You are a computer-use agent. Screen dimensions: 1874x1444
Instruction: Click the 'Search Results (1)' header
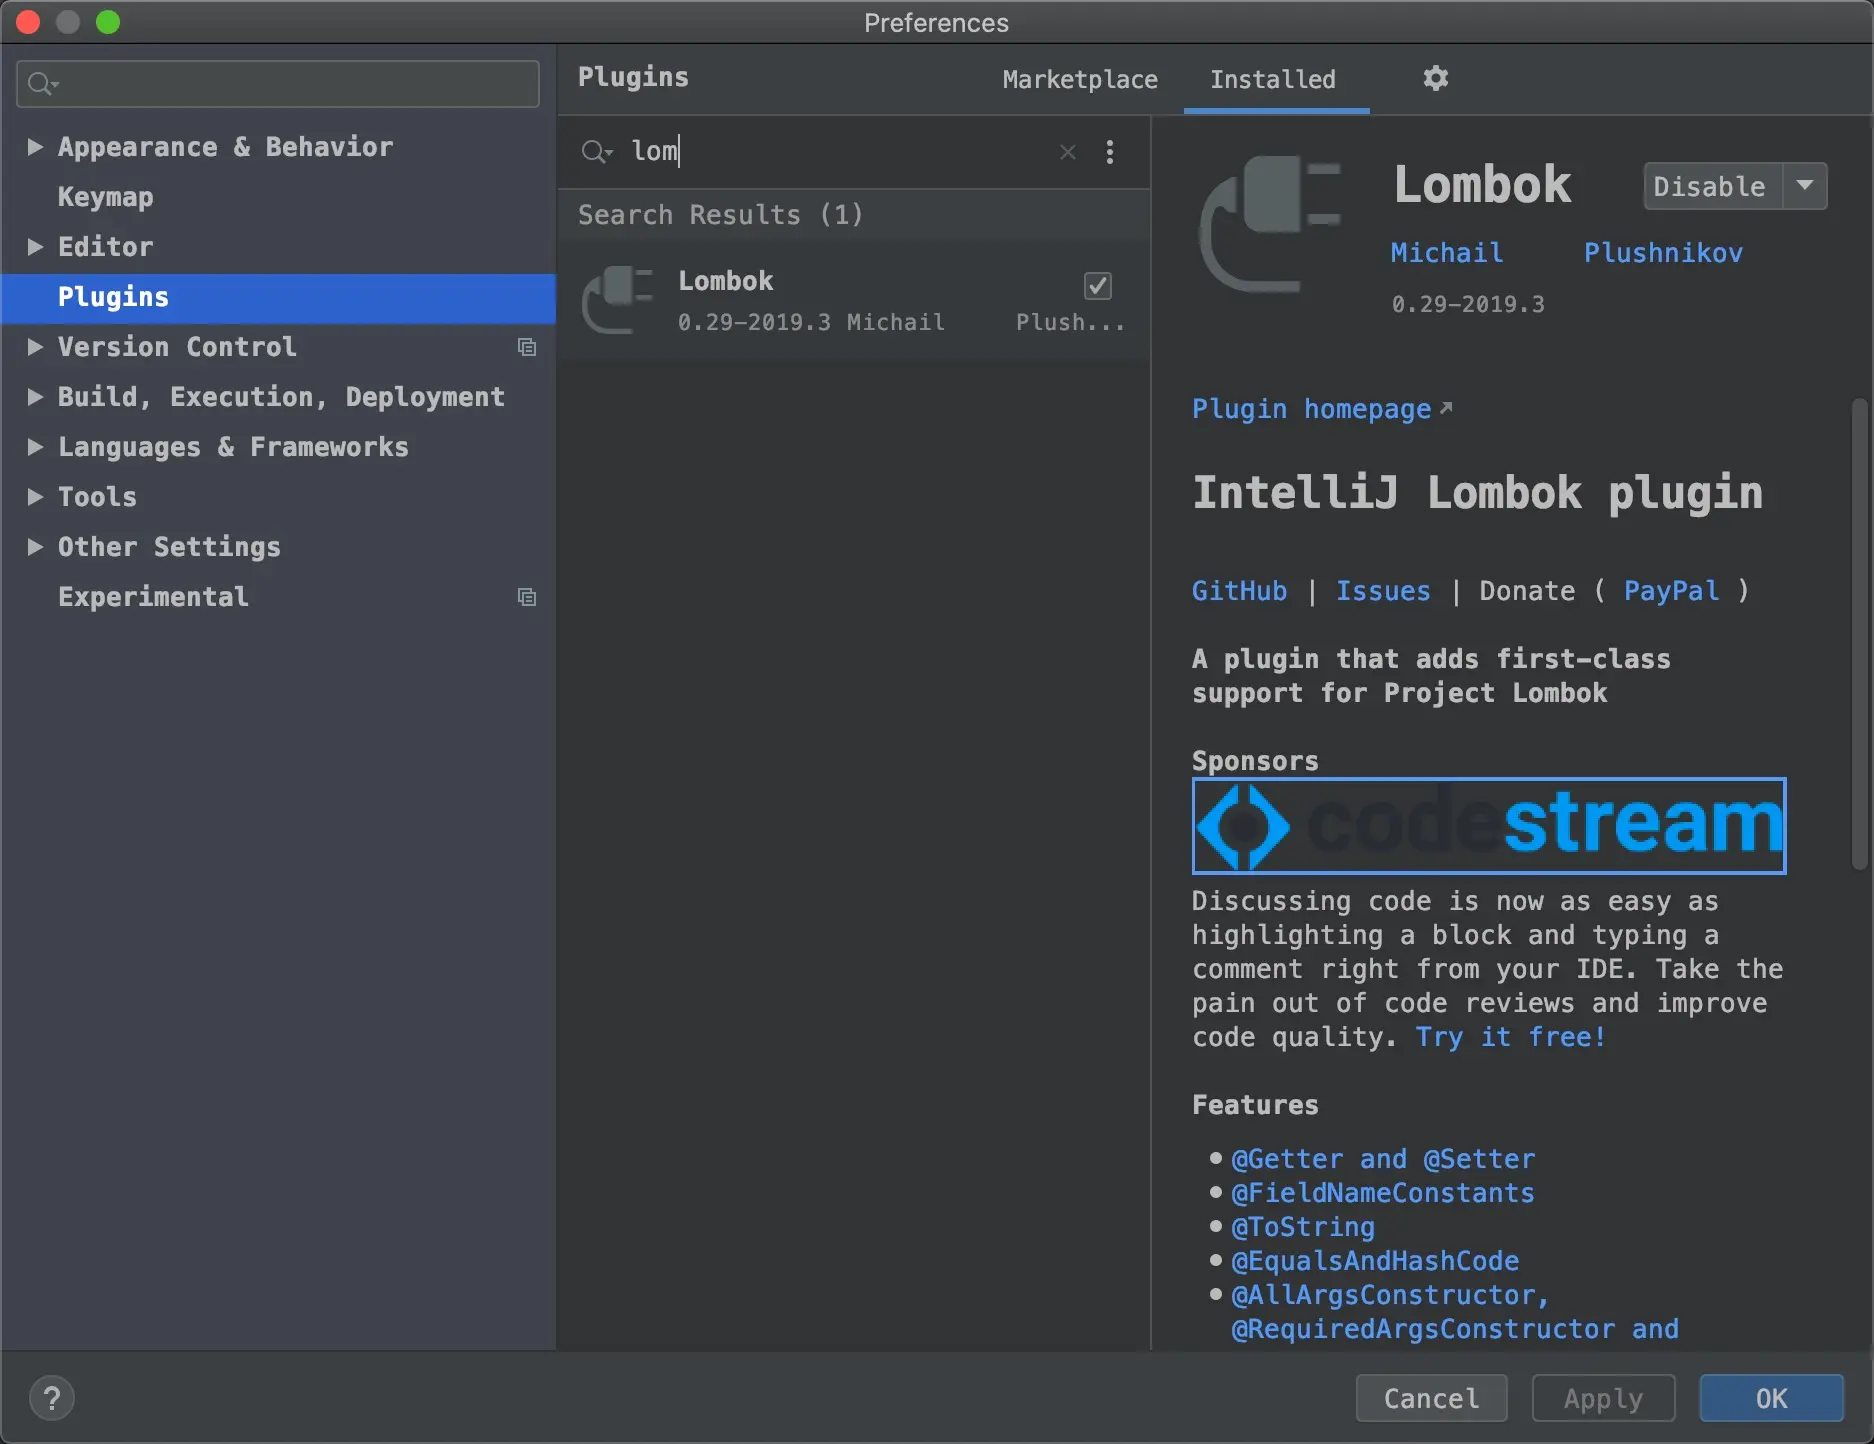pyautogui.click(x=720, y=215)
